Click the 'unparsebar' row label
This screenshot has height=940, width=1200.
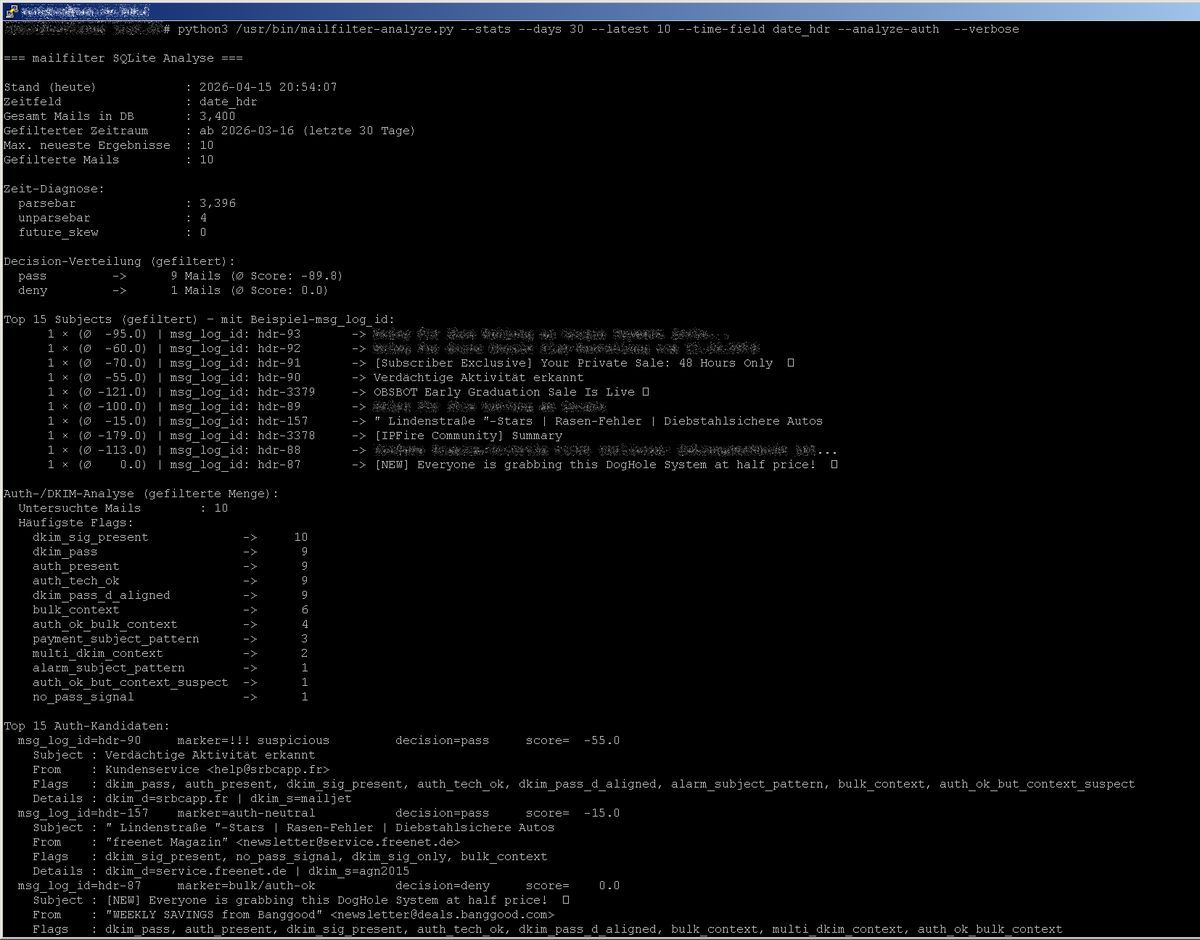coord(54,217)
